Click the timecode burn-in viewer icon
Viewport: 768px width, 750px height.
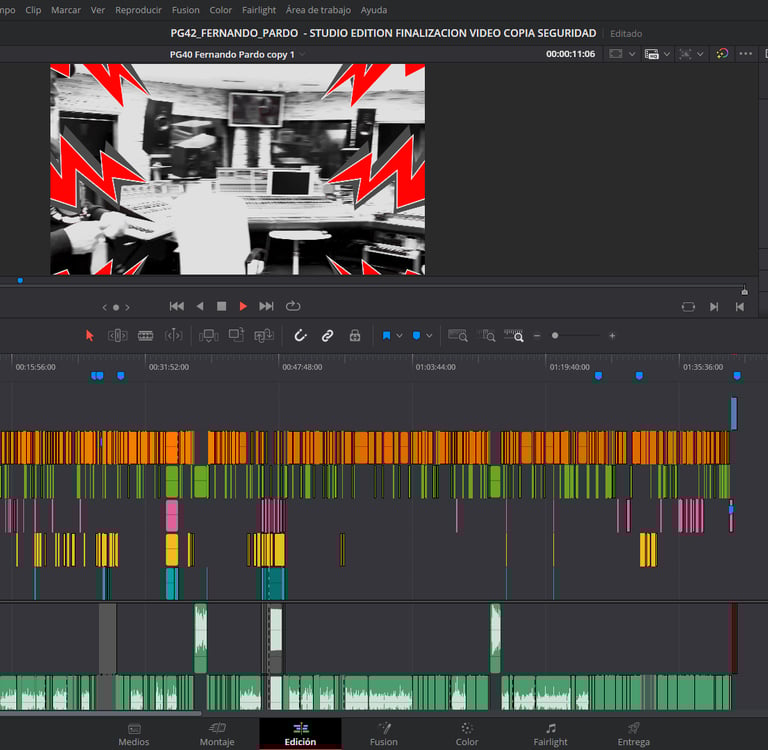[651, 54]
